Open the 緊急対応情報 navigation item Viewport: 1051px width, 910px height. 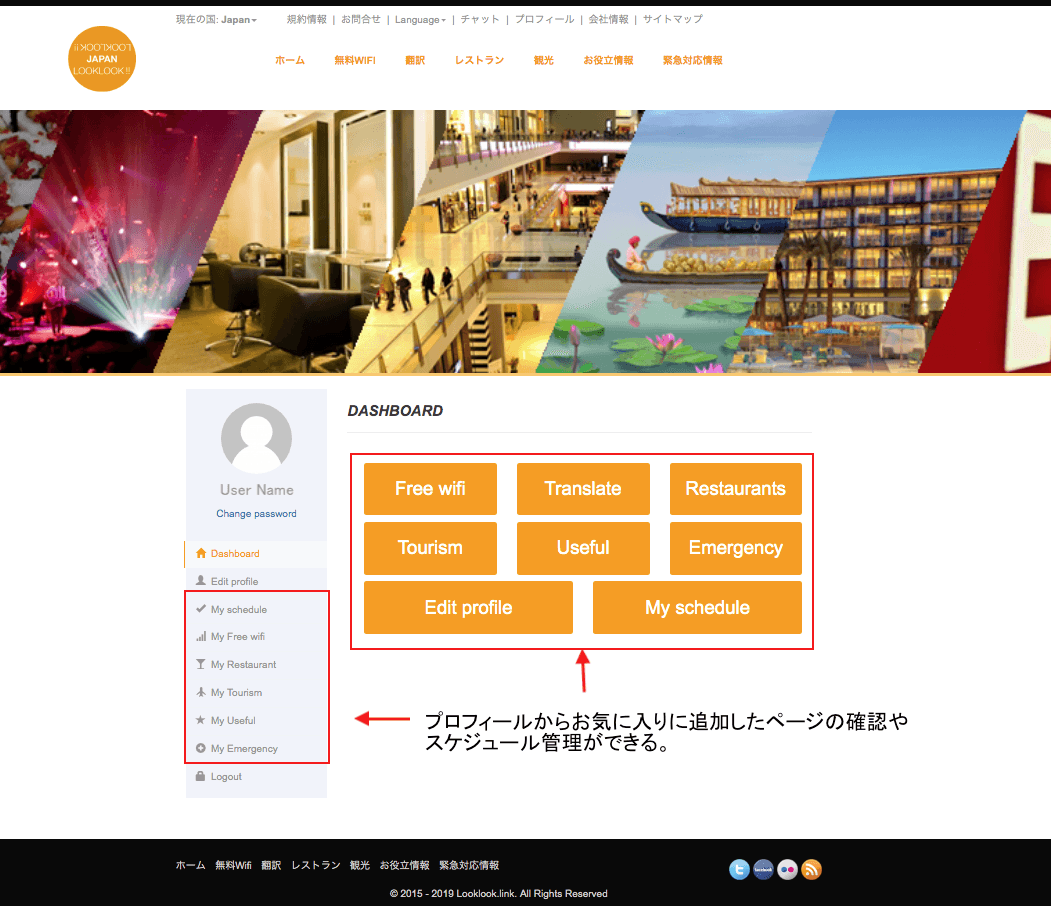[x=691, y=60]
